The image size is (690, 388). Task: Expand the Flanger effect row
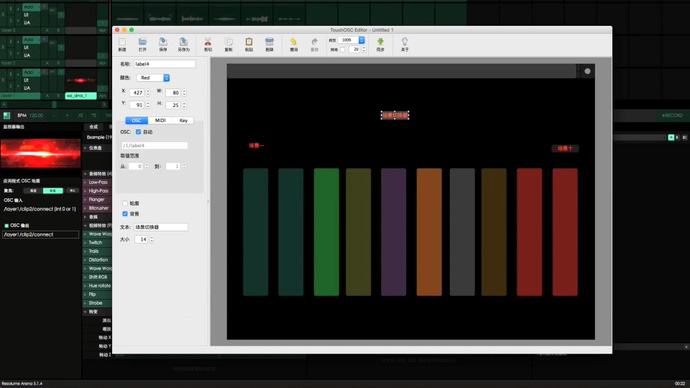click(85, 200)
